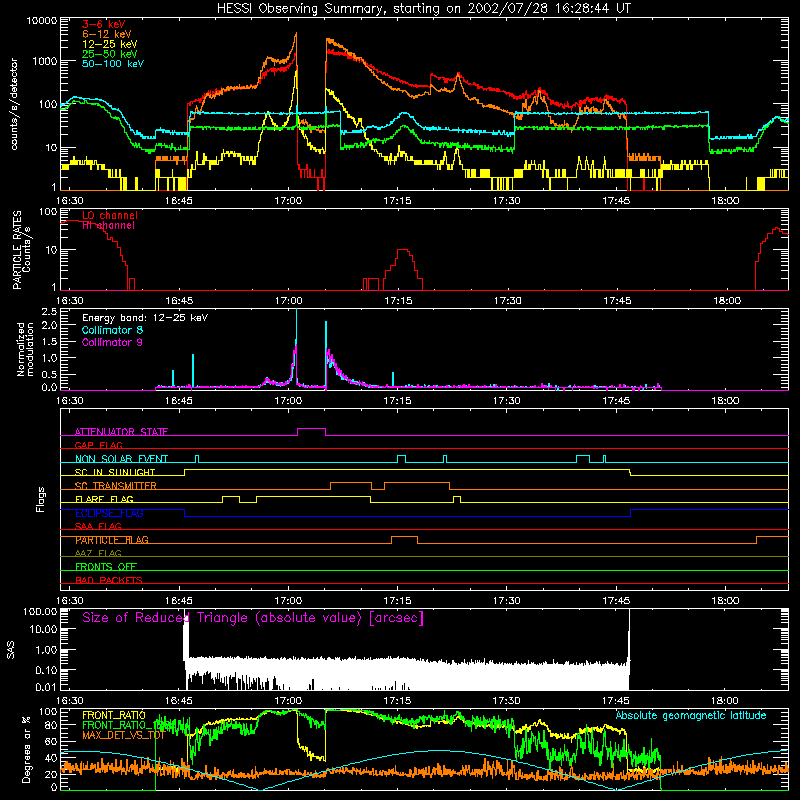Click the Energy band: 12-25 keV label
The height and width of the screenshot is (800, 800).
click(145, 318)
